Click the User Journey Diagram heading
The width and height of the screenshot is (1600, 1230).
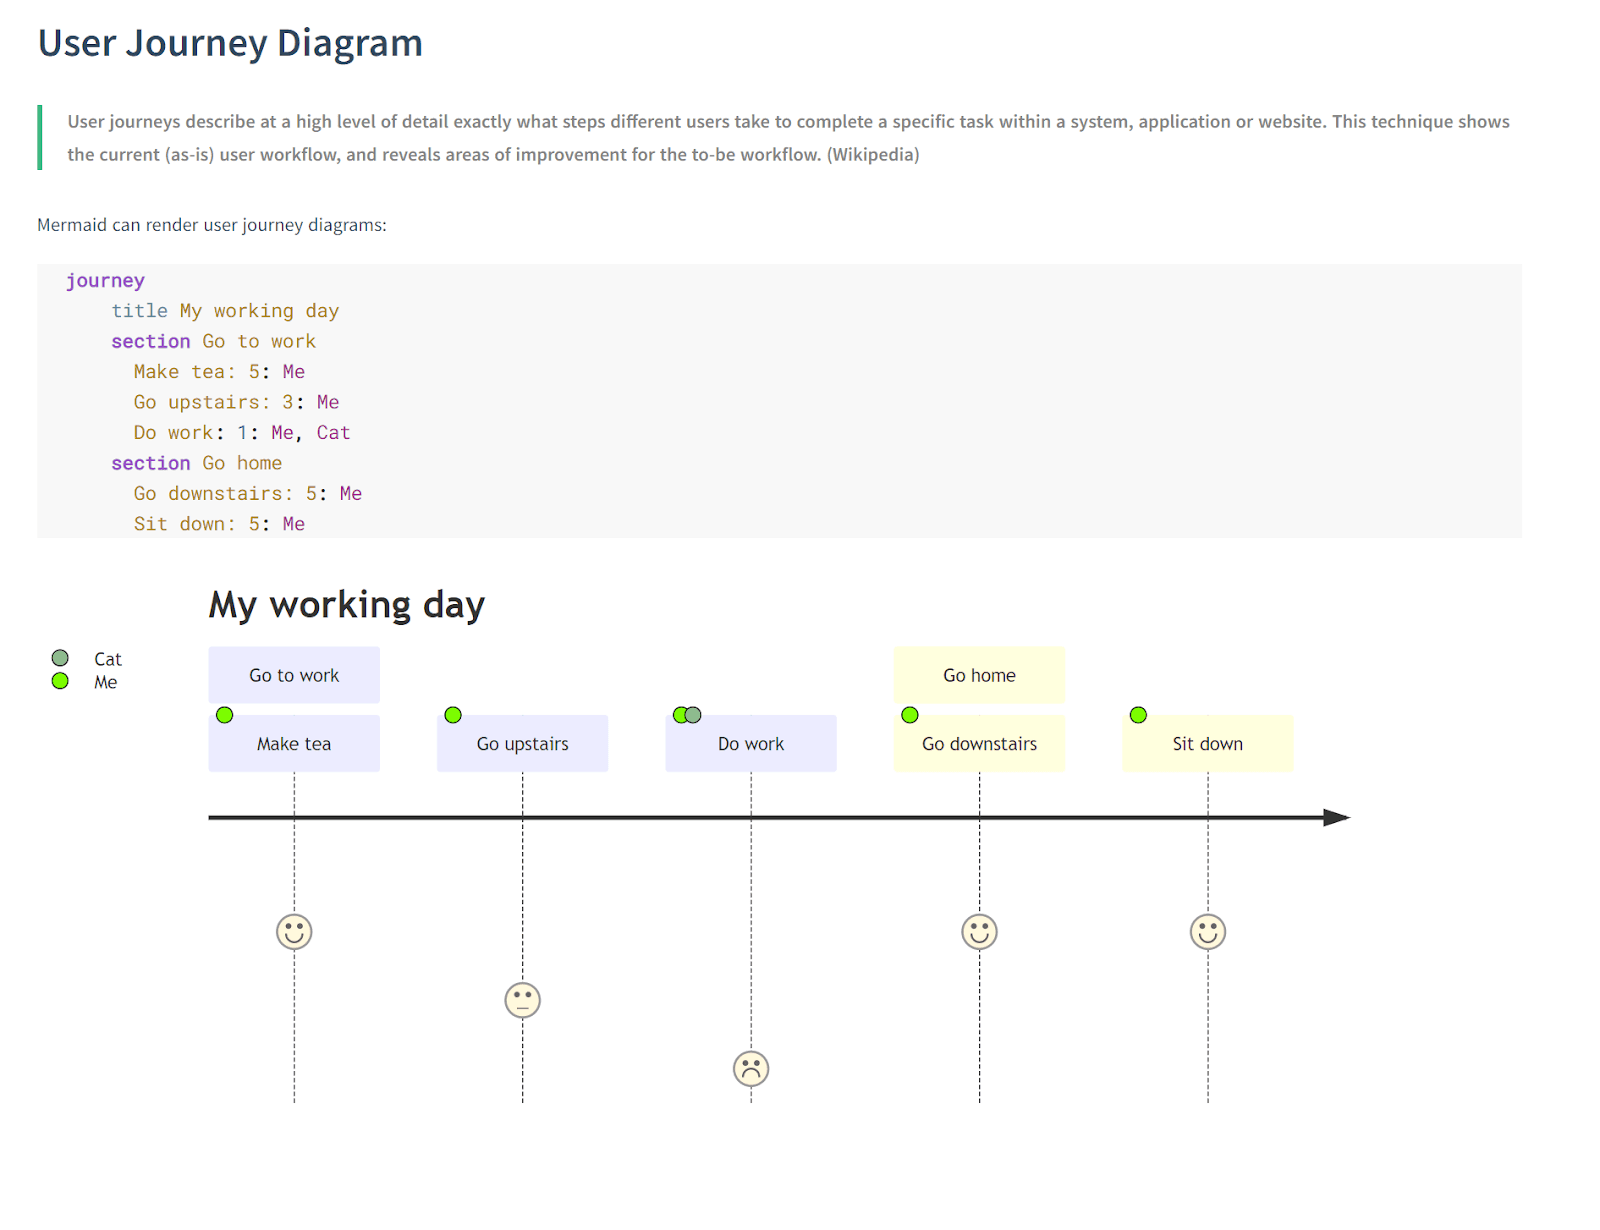229,42
